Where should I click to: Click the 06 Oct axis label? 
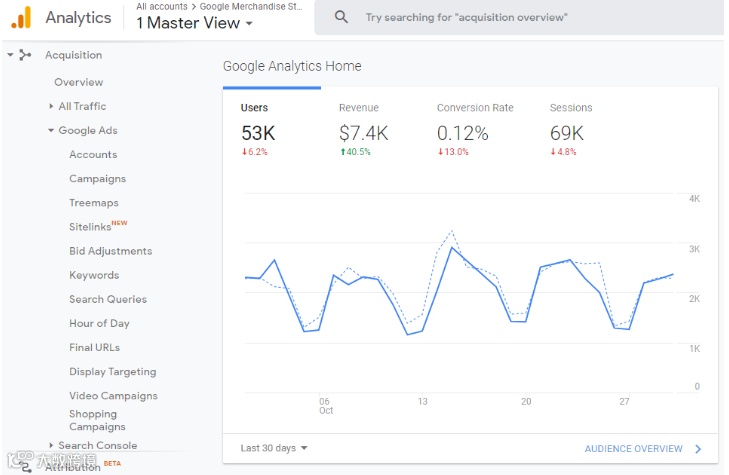(x=325, y=406)
